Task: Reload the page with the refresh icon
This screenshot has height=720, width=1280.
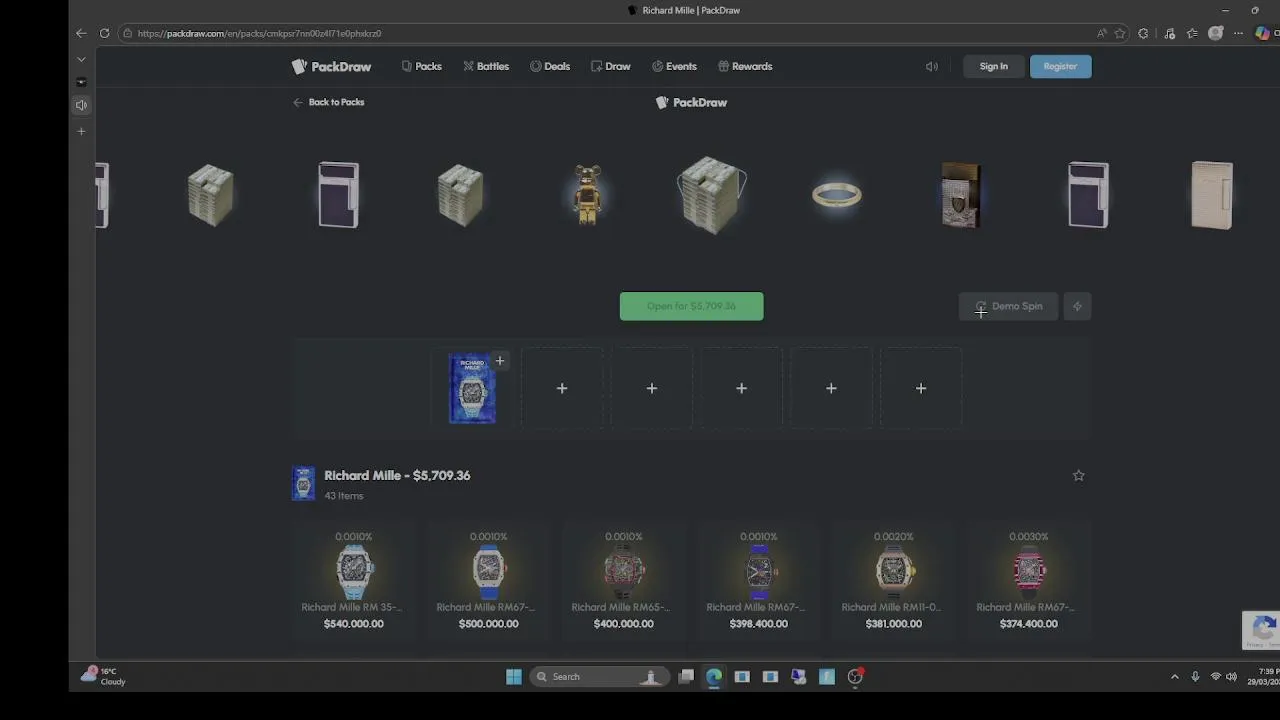Action: pyautogui.click(x=104, y=33)
